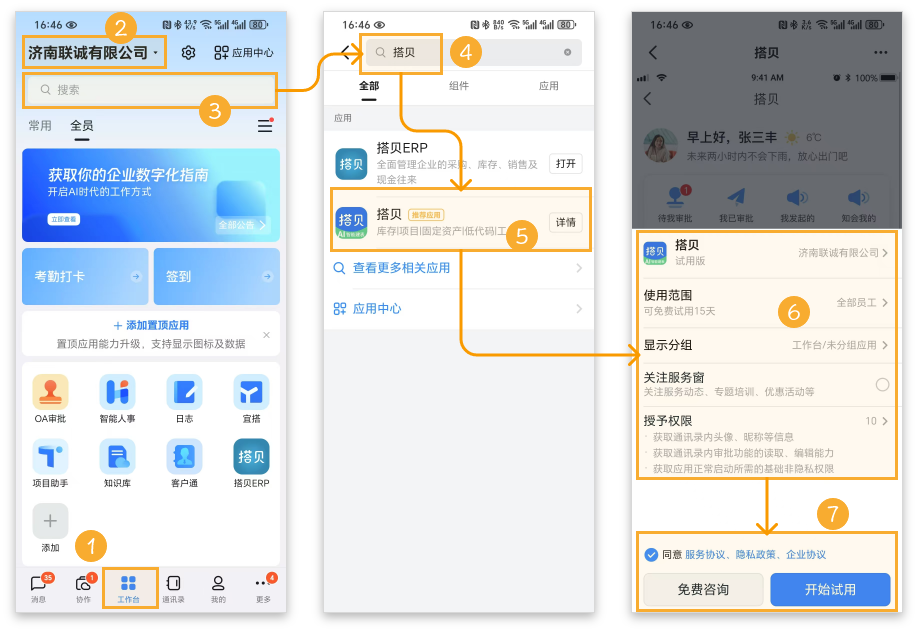The height and width of the screenshot is (632, 918).
Task: Open the settings gear next to company name
Action: tap(188, 53)
